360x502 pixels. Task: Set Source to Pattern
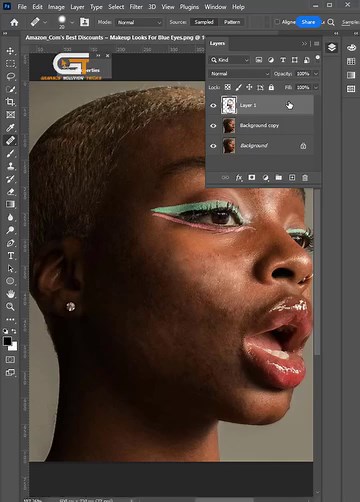(x=232, y=22)
